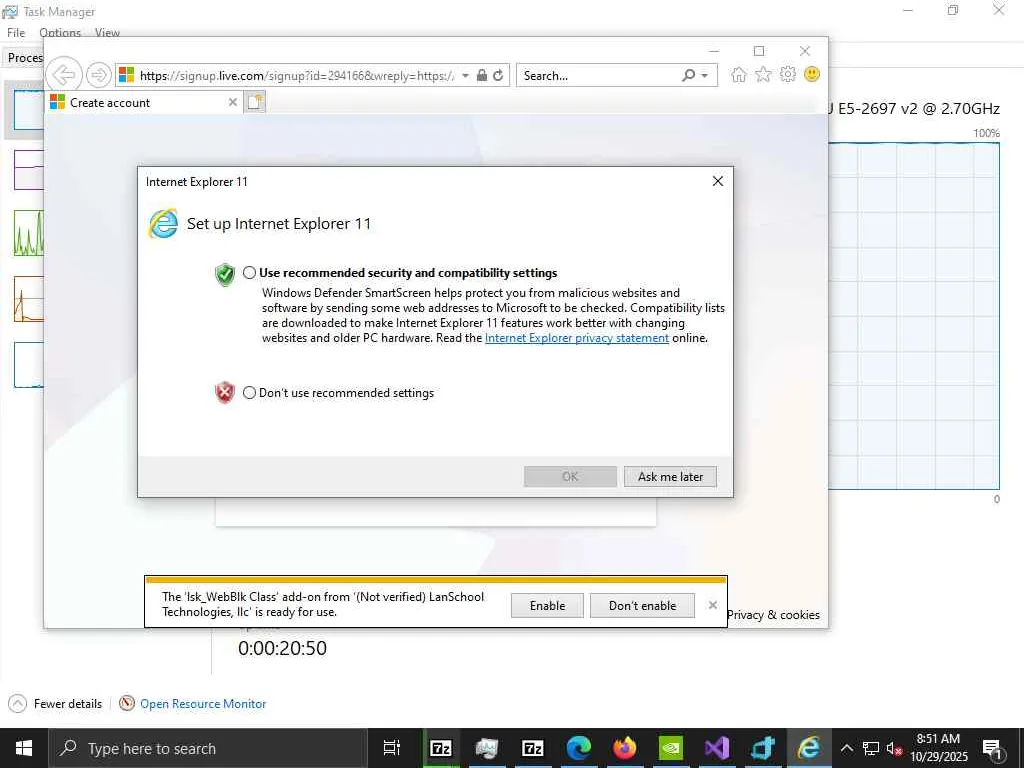Select Don't use recommended settings option
The height and width of the screenshot is (768, 1024).
[249, 392]
